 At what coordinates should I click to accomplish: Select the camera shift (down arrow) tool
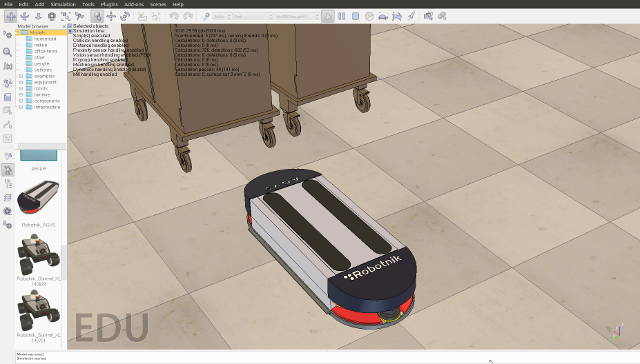point(38,16)
